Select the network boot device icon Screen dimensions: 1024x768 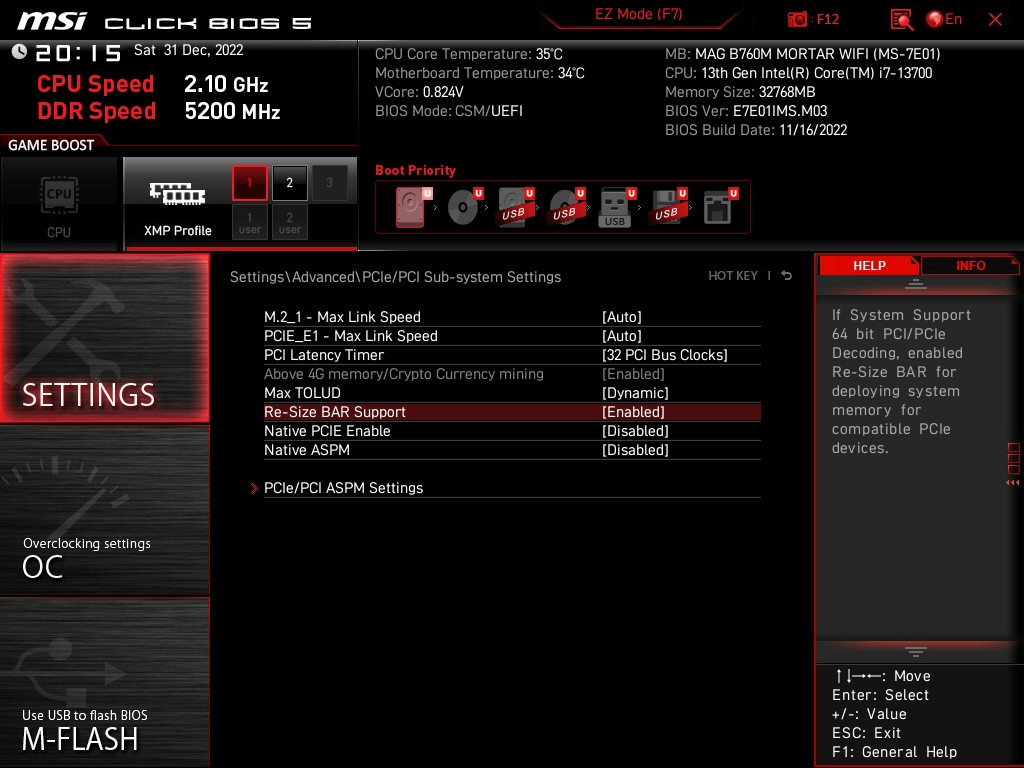(x=720, y=207)
